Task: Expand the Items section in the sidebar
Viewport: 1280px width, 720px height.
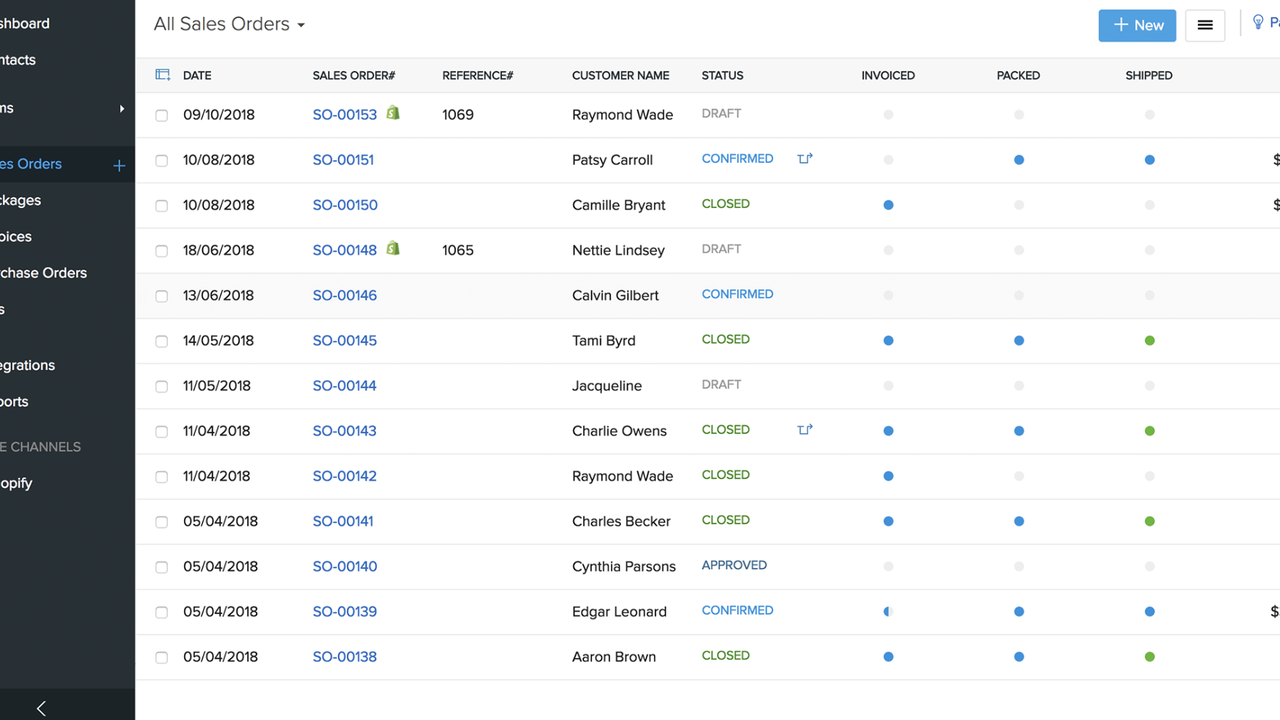Action: (122, 108)
